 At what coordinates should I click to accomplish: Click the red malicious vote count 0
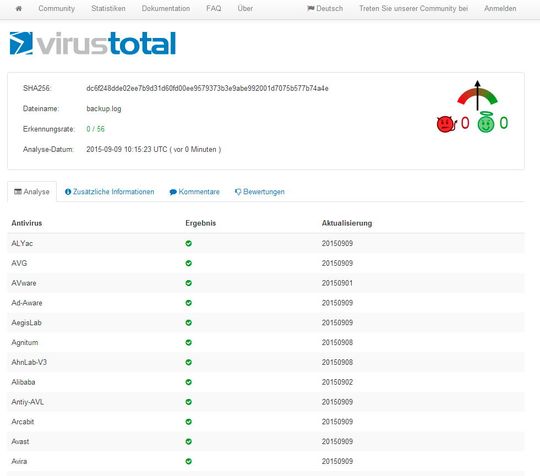pyautogui.click(x=465, y=123)
